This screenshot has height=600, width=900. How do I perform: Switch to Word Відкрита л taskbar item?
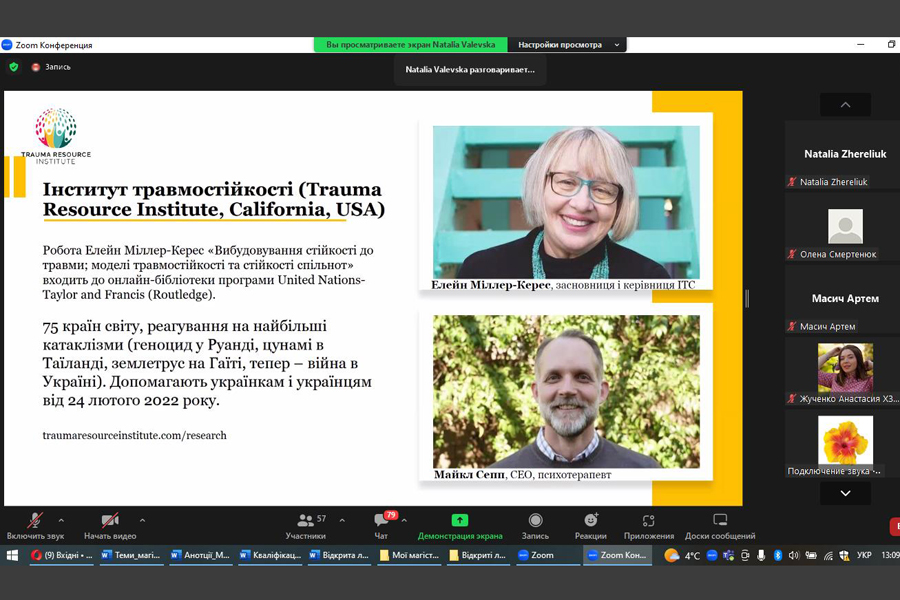point(339,555)
